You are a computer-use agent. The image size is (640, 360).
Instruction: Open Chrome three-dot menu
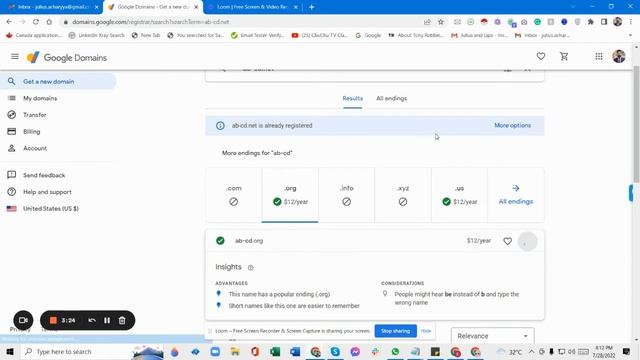tap(631, 22)
